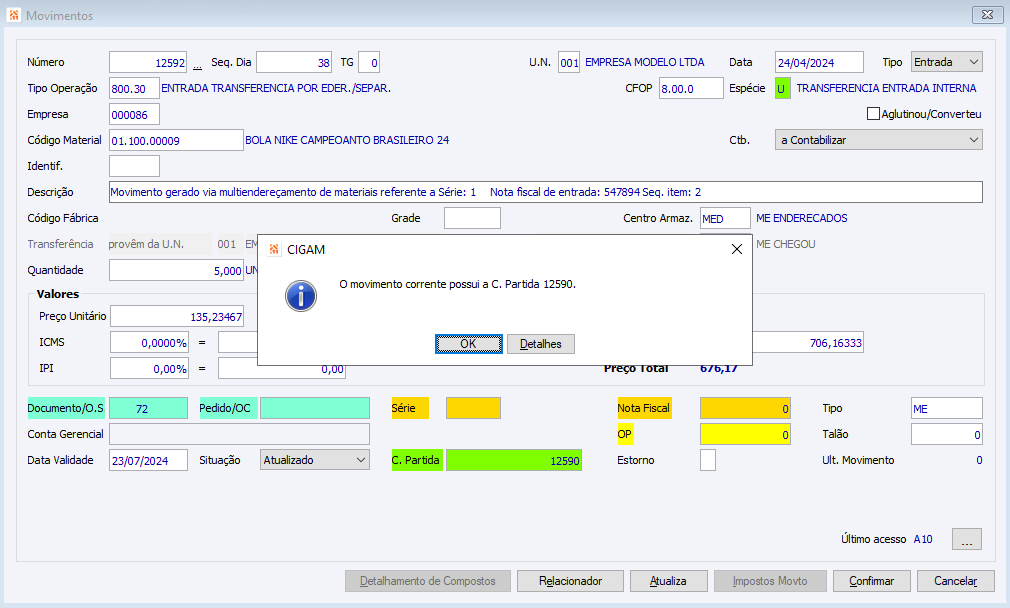Click 'ME ENDERECADOS' text
Screen dimensions: 1010x608
[802, 218]
